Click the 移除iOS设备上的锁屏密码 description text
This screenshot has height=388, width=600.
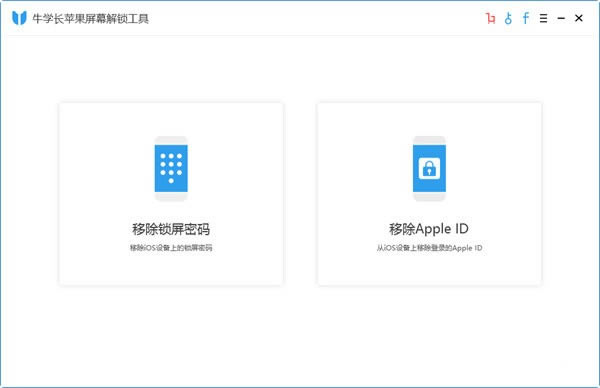click(171, 248)
